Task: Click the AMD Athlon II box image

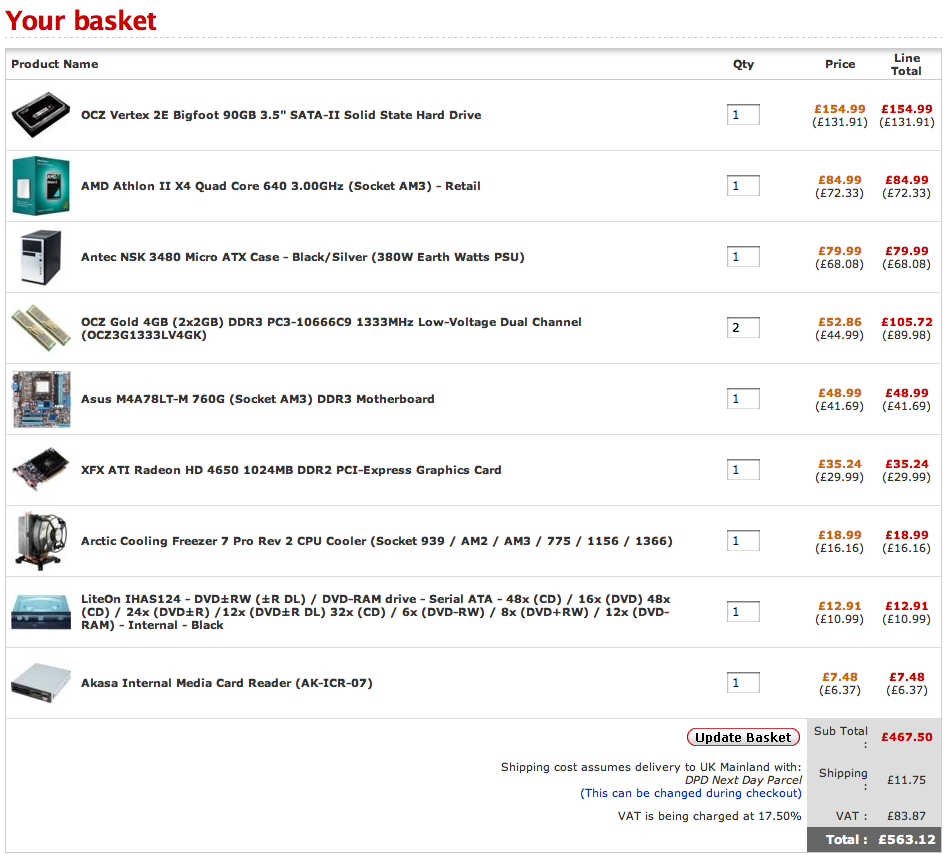Action: coord(41,186)
